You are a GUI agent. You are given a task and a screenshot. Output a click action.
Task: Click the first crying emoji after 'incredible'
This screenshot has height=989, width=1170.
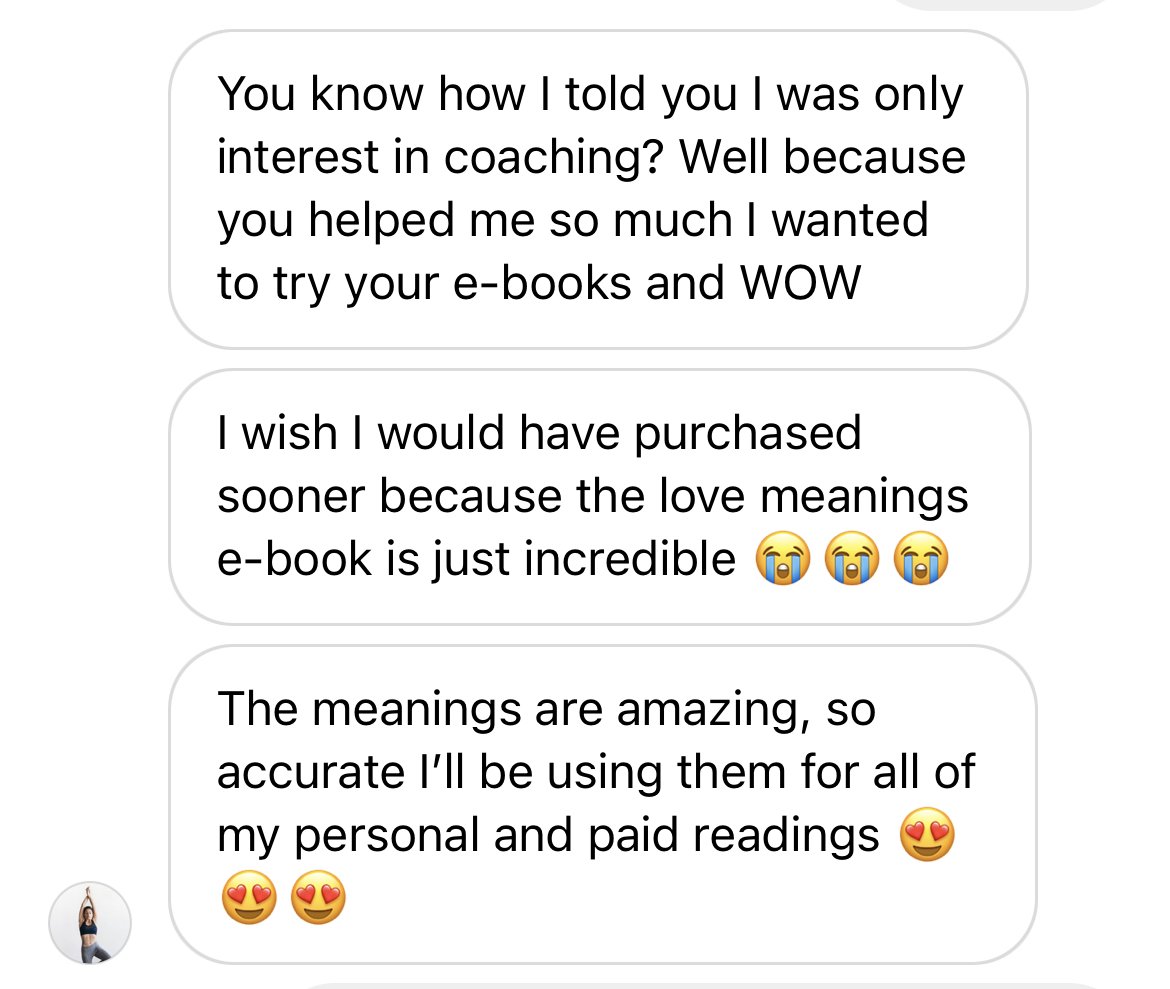(x=783, y=558)
